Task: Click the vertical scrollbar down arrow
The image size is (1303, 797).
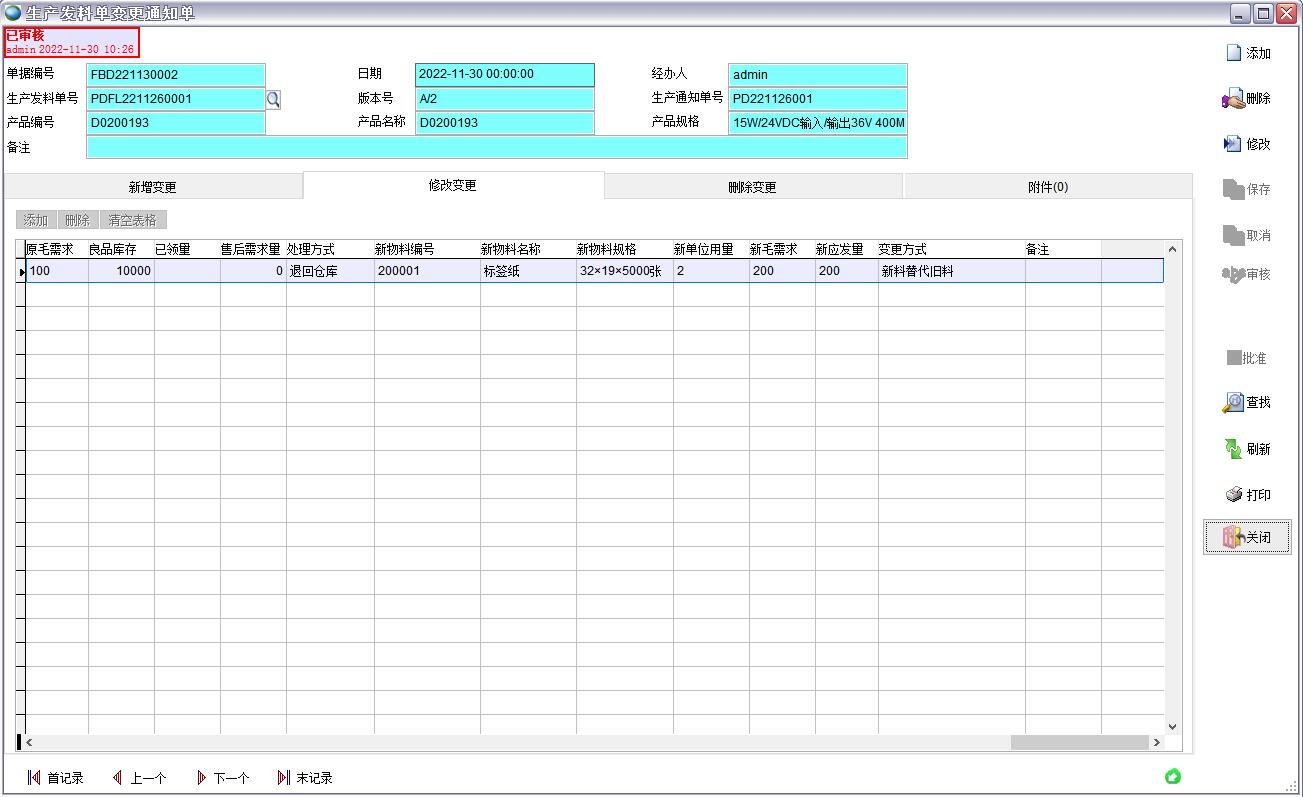Action: tap(1173, 727)
